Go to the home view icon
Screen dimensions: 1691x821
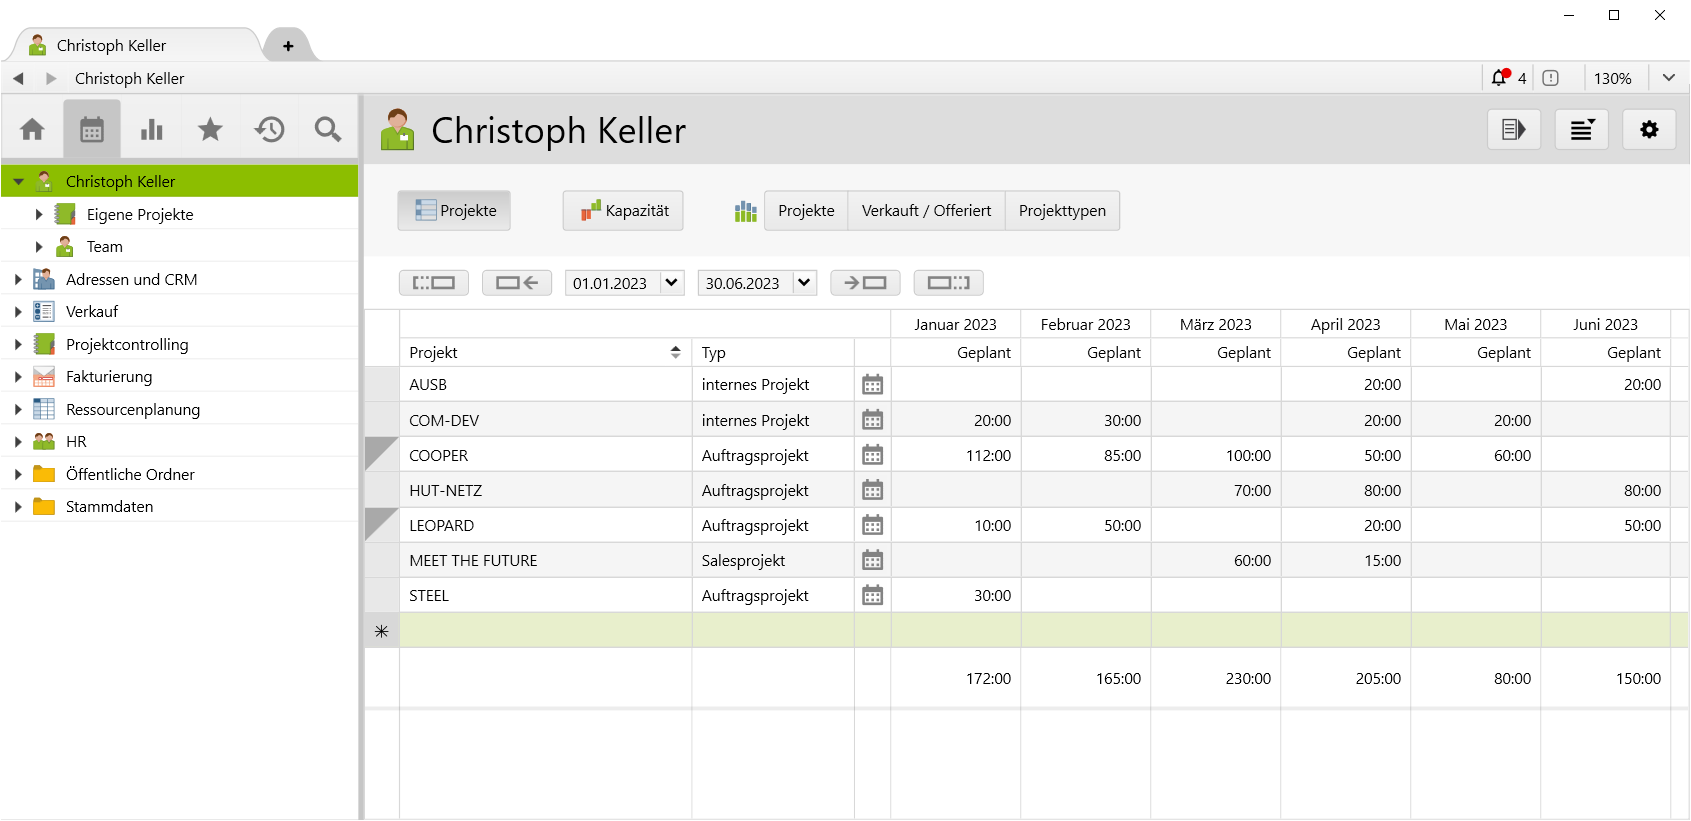click(x=32, y=129)
